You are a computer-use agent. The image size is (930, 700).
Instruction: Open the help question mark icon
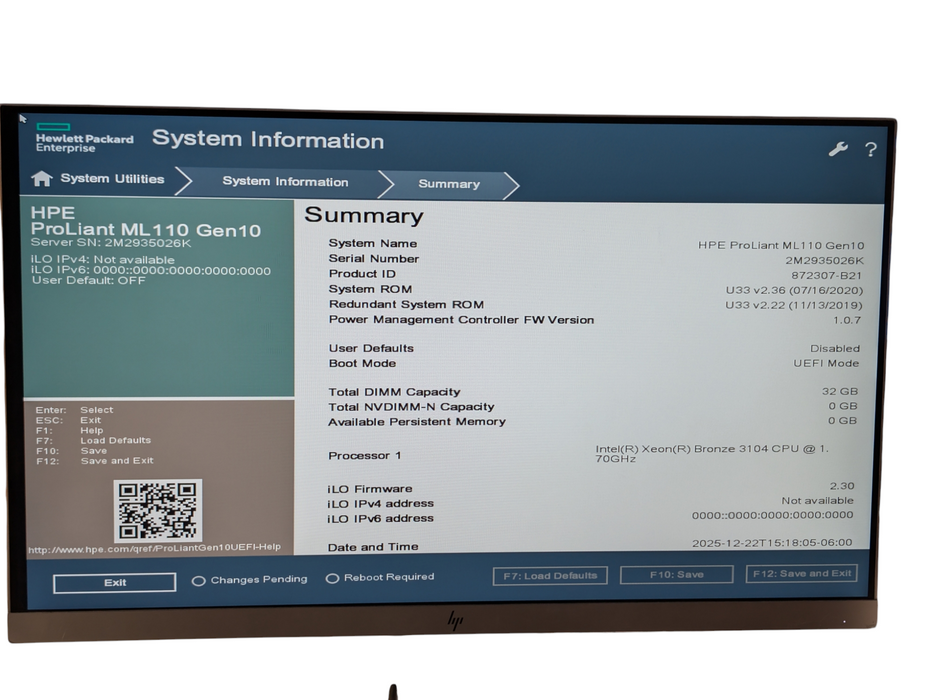(x=870, y=150)
